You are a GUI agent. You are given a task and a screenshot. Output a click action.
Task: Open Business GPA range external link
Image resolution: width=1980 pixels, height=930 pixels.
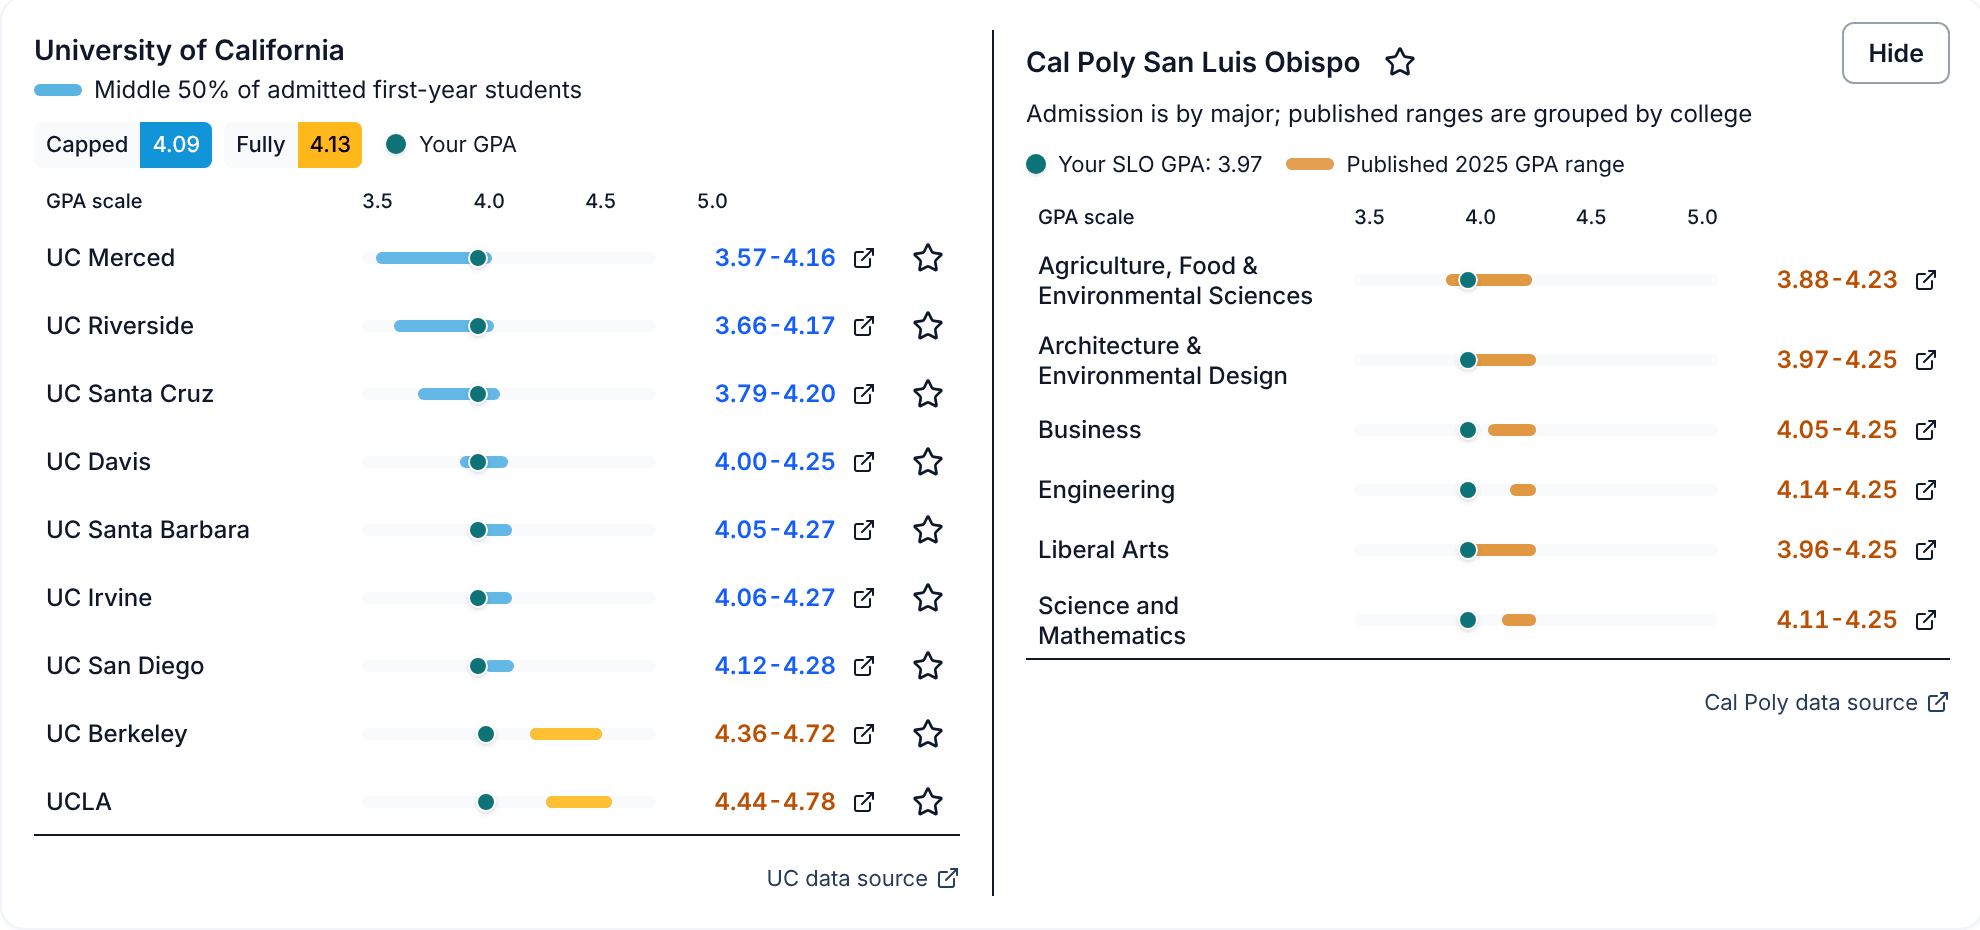click(x=1926, y=430)
